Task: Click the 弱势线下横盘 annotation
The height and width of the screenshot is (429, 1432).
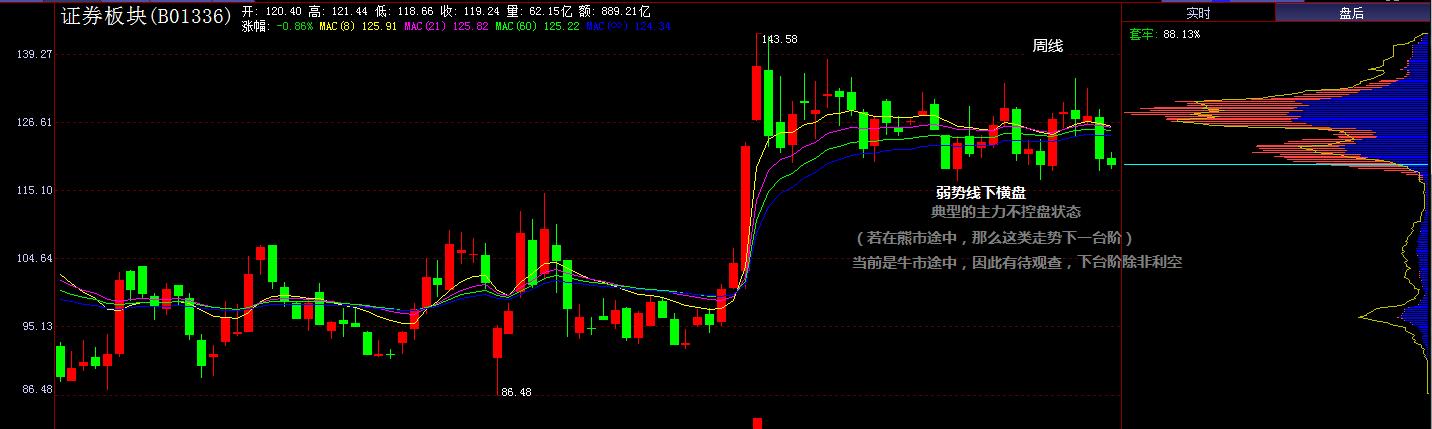Action: (x=981, y=193)
